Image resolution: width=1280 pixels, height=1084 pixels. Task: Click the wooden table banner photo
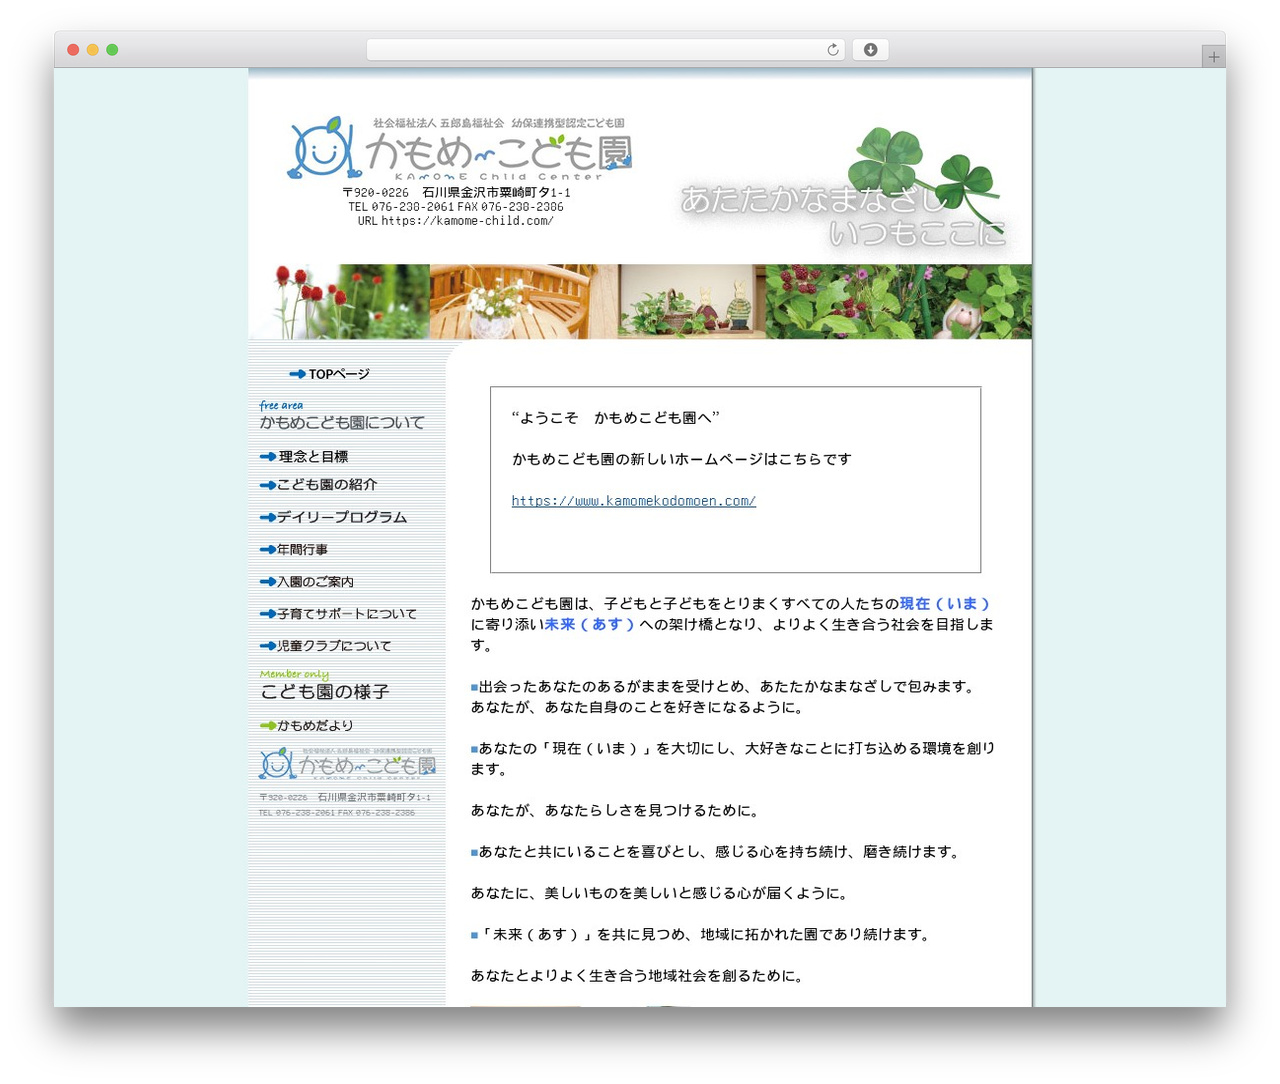524,302
